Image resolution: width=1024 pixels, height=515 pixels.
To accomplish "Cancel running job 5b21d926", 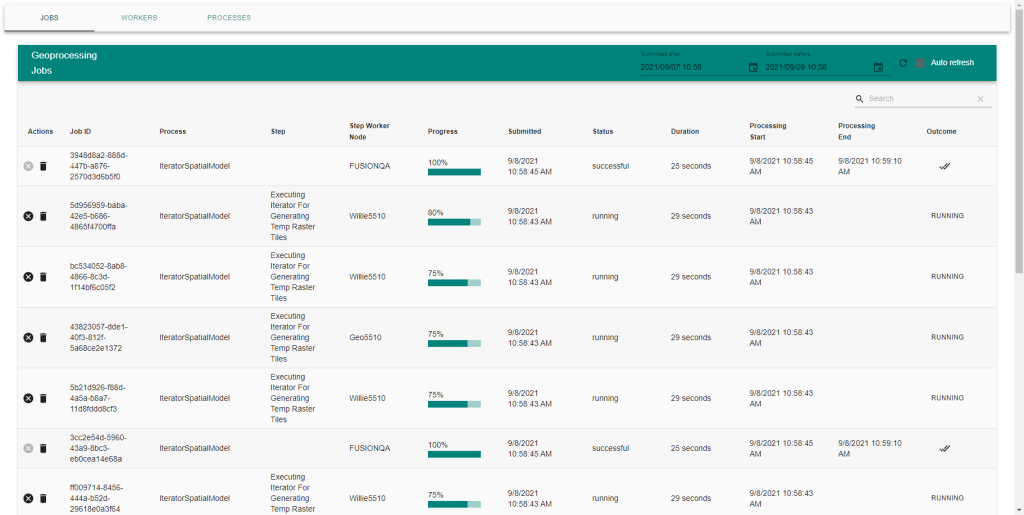I will (28, 398).
